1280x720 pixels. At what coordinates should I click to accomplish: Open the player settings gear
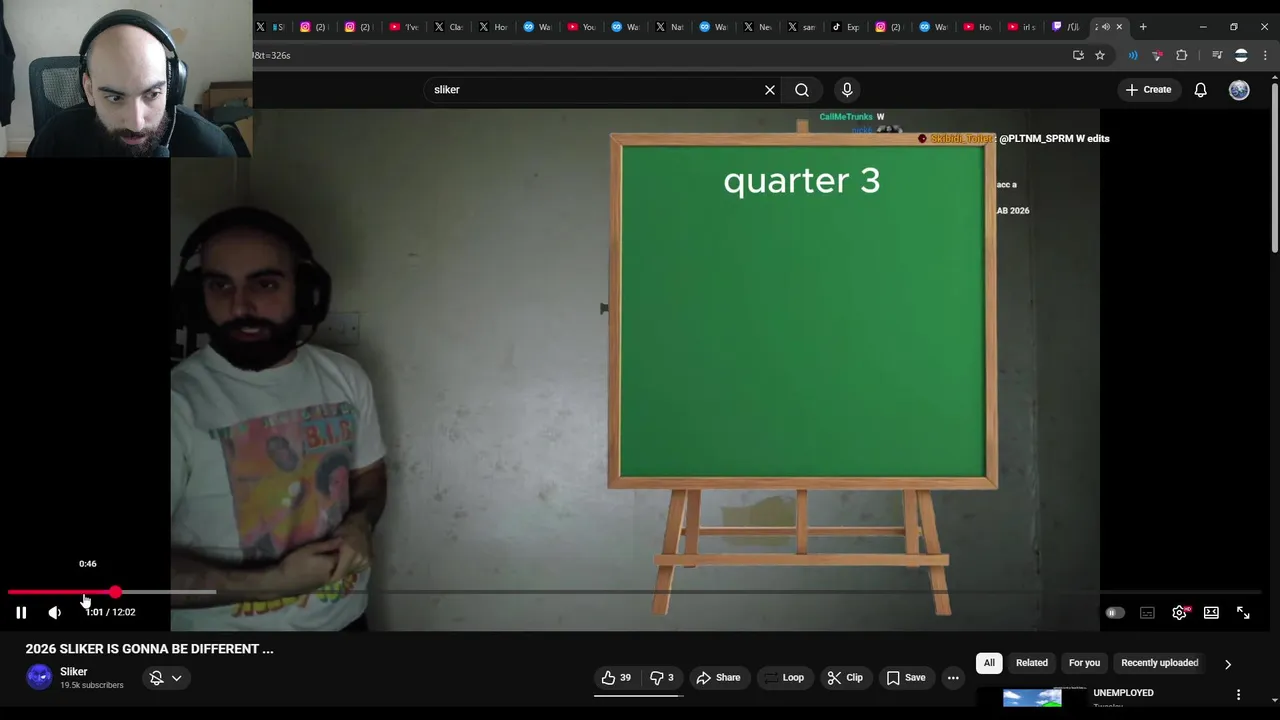1180,613
